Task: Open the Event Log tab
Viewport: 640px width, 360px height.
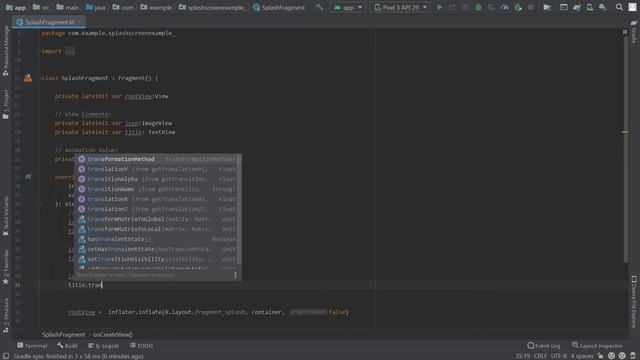Action: [x=544, y=346]
